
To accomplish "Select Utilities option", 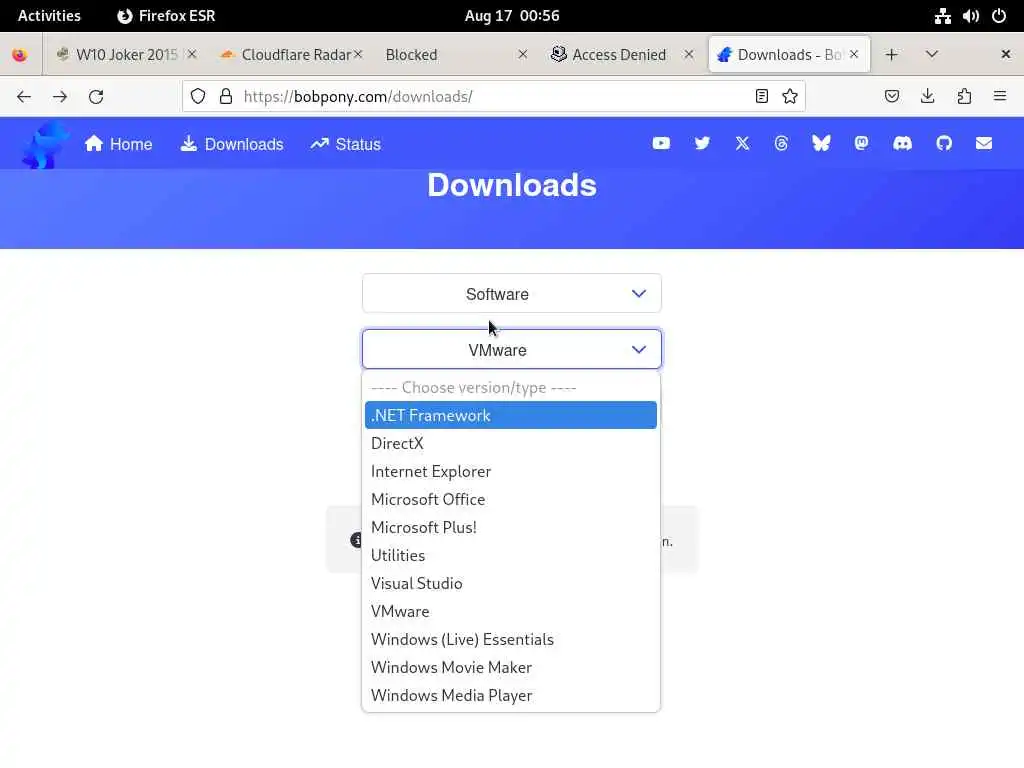I will [511, 556].
